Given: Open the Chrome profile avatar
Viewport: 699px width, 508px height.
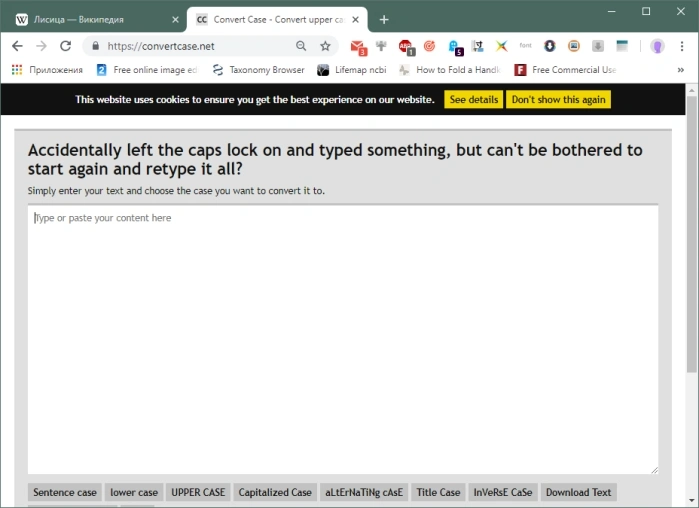Looking at the screenshot, I should click(657, 46).
